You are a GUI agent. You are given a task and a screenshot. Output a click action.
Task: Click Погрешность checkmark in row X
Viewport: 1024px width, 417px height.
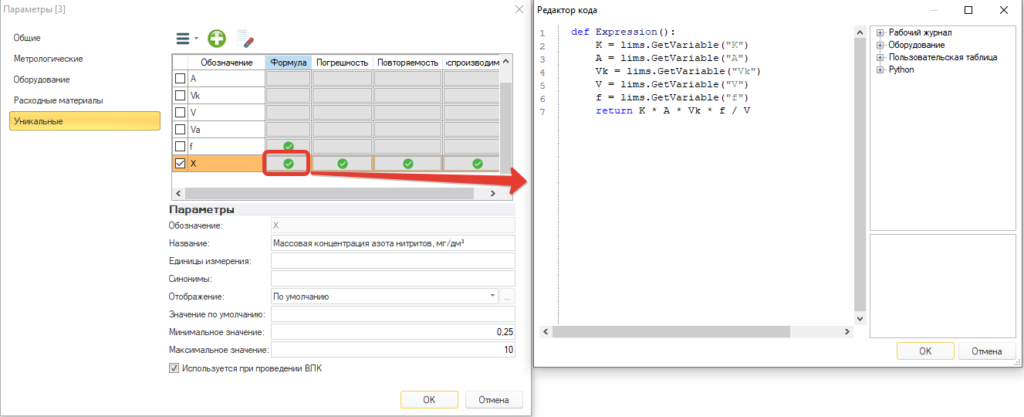pos(342,164)
